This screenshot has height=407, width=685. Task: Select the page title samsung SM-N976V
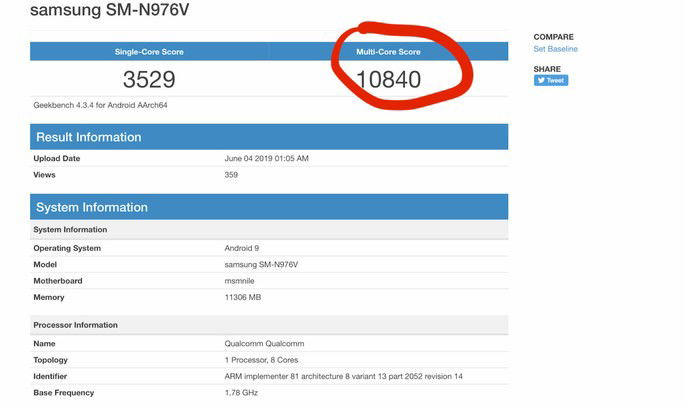[110, 10]
